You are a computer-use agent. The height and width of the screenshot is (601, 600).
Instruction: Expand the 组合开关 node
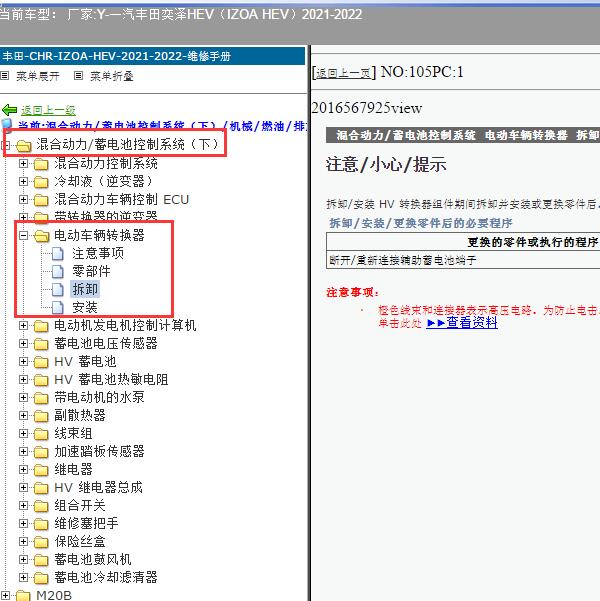[x=23, y=506]
